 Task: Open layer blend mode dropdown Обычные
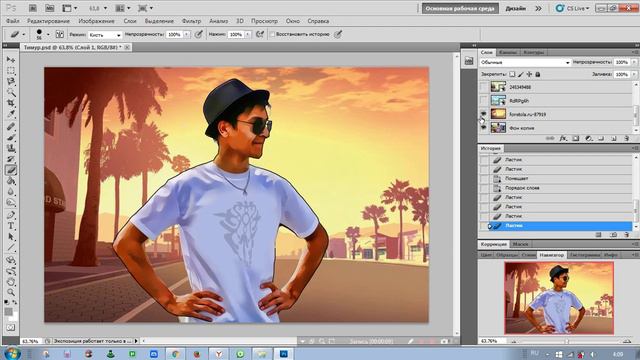pyautogui.click(x=525, y=62)
